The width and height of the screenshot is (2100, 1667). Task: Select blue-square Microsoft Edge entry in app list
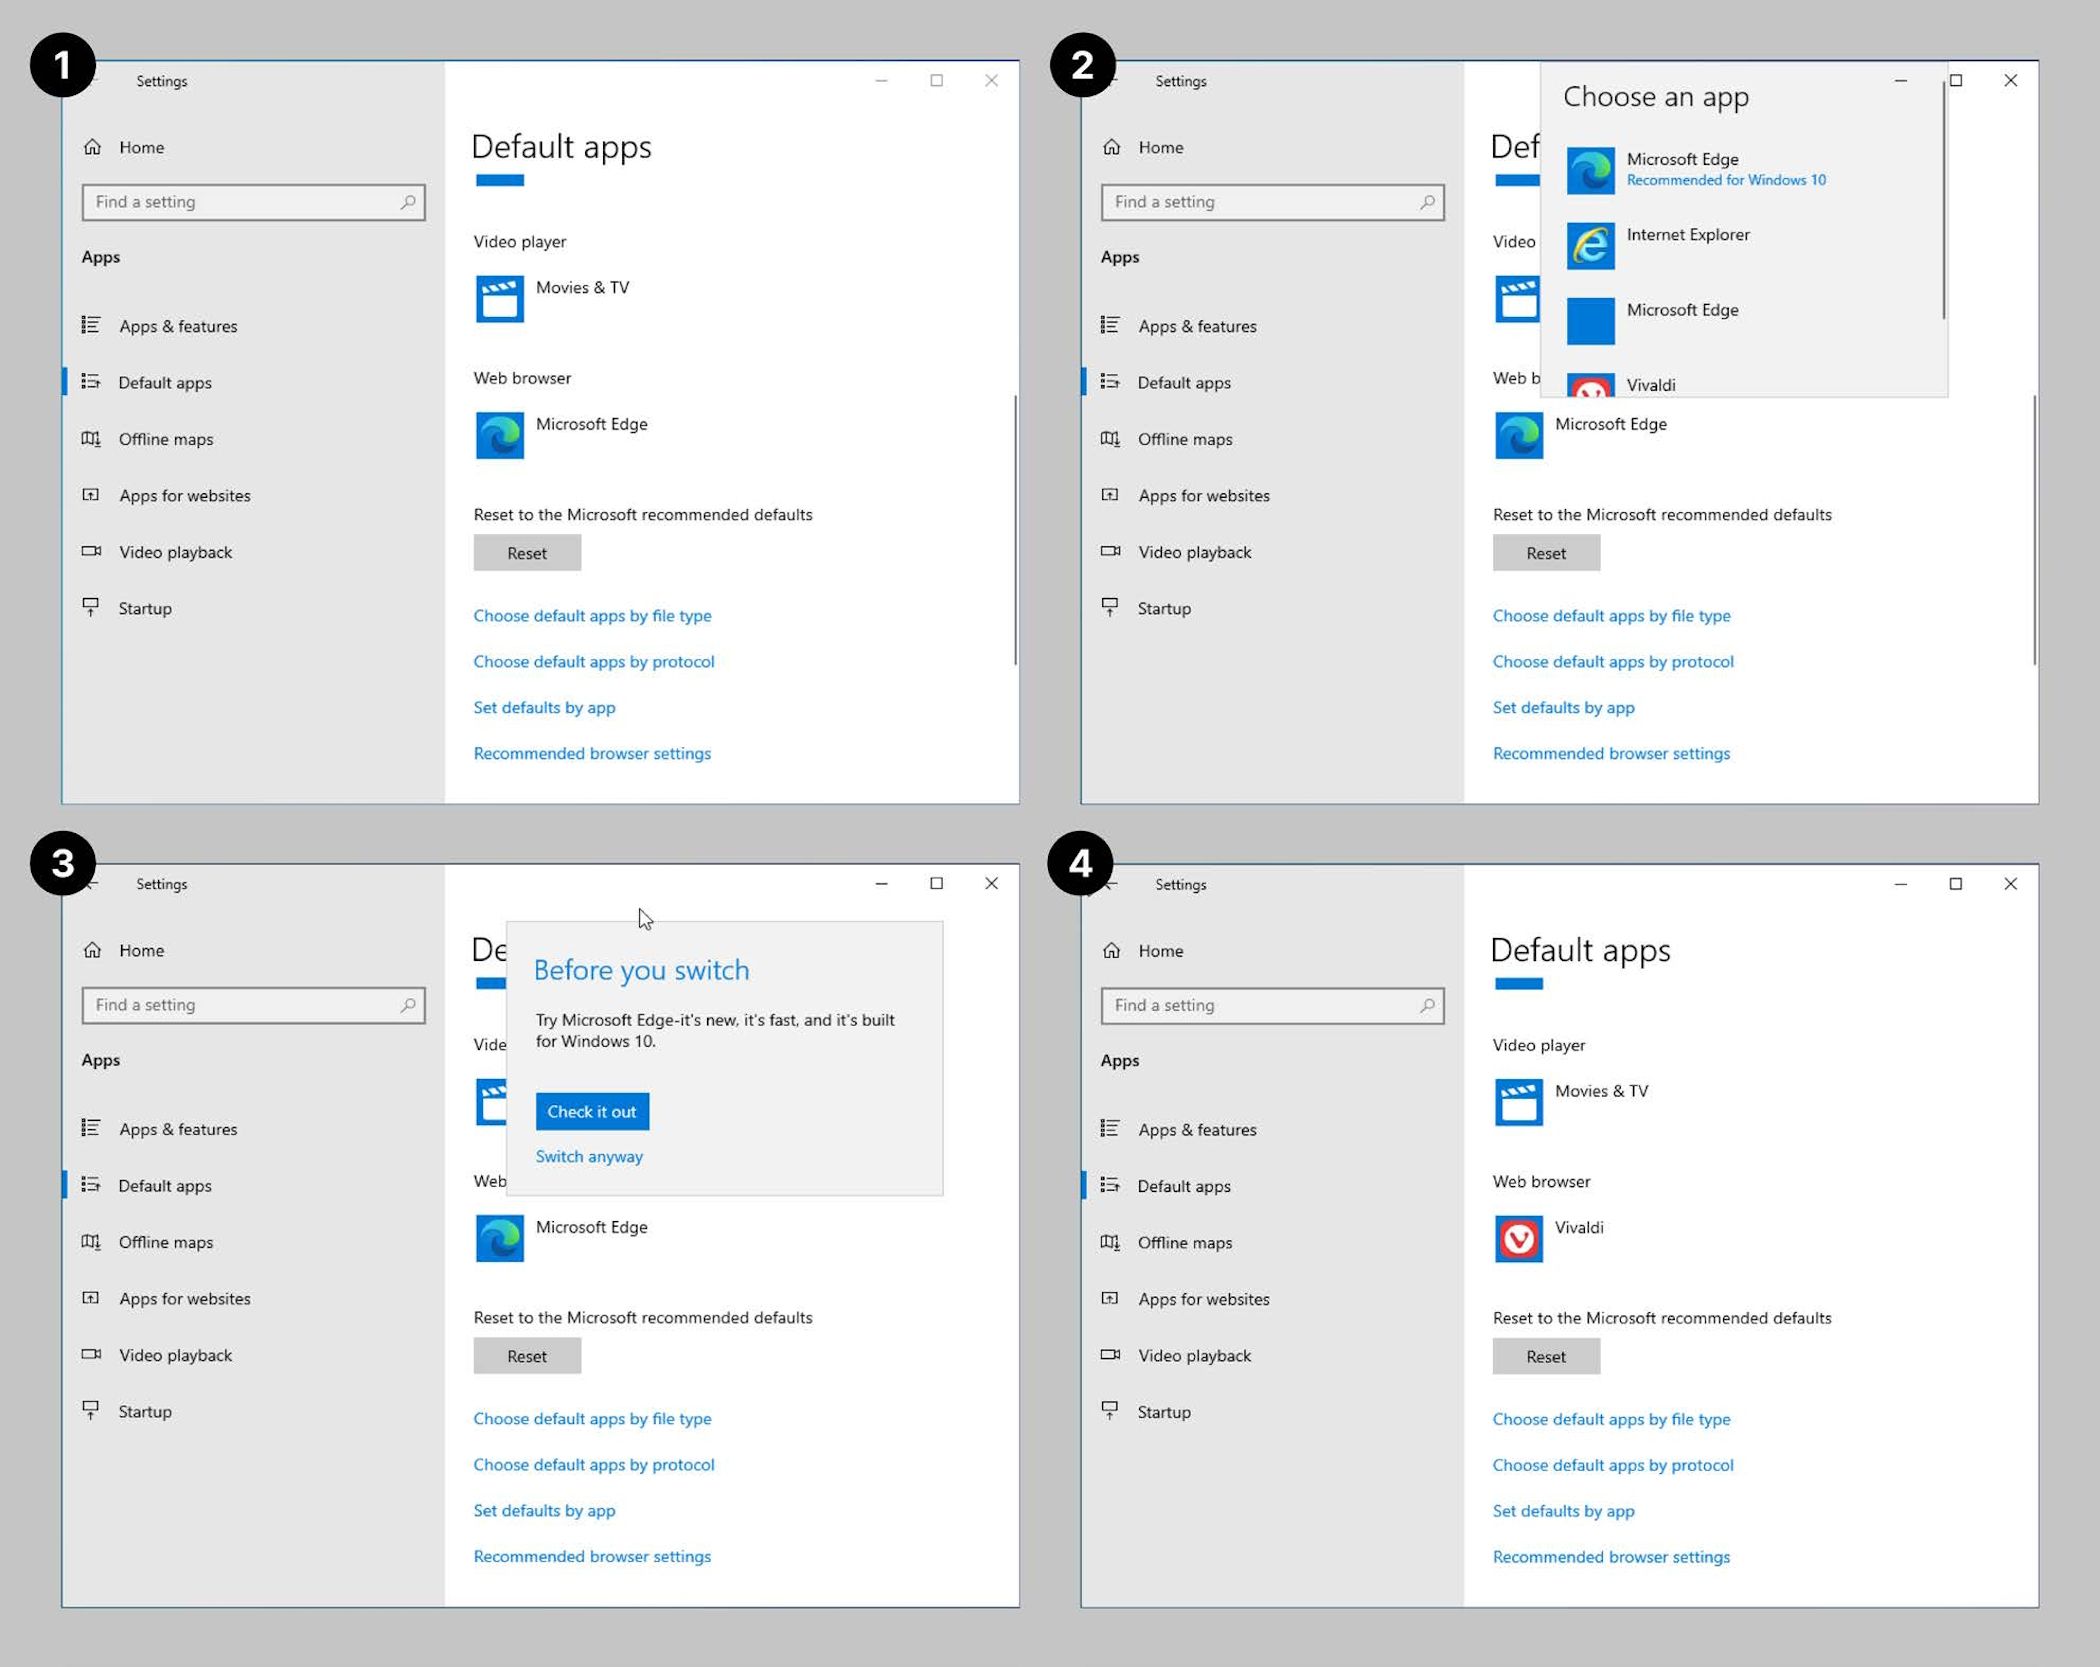tap(1742, 320)
